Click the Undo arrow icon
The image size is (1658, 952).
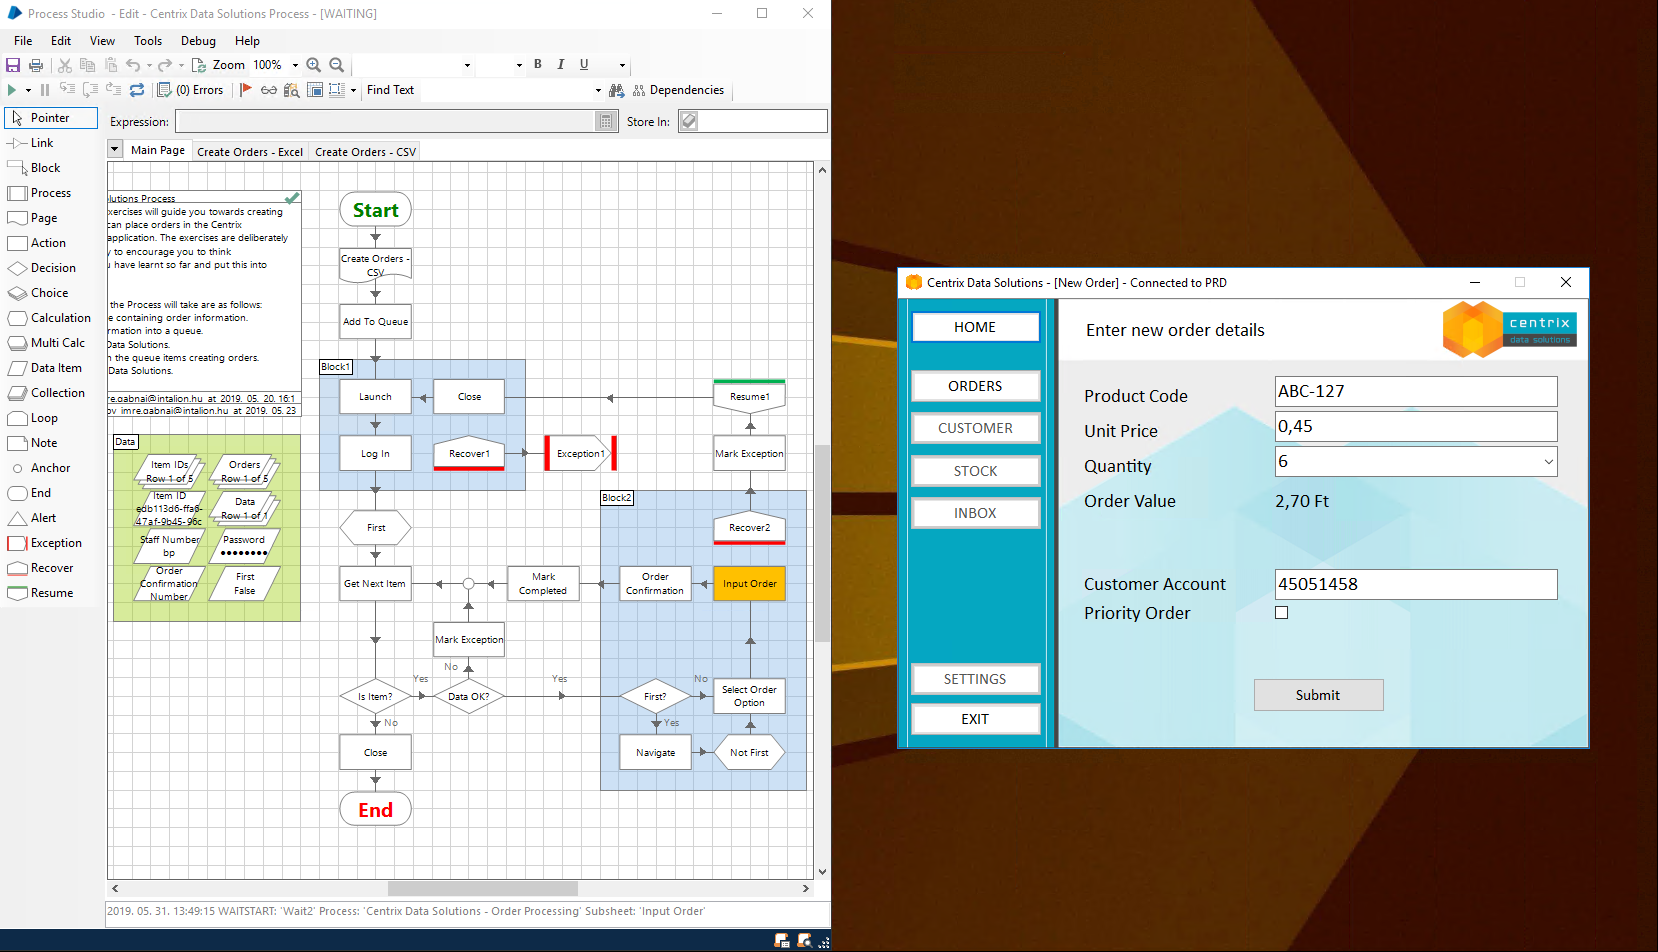(133, 65)
